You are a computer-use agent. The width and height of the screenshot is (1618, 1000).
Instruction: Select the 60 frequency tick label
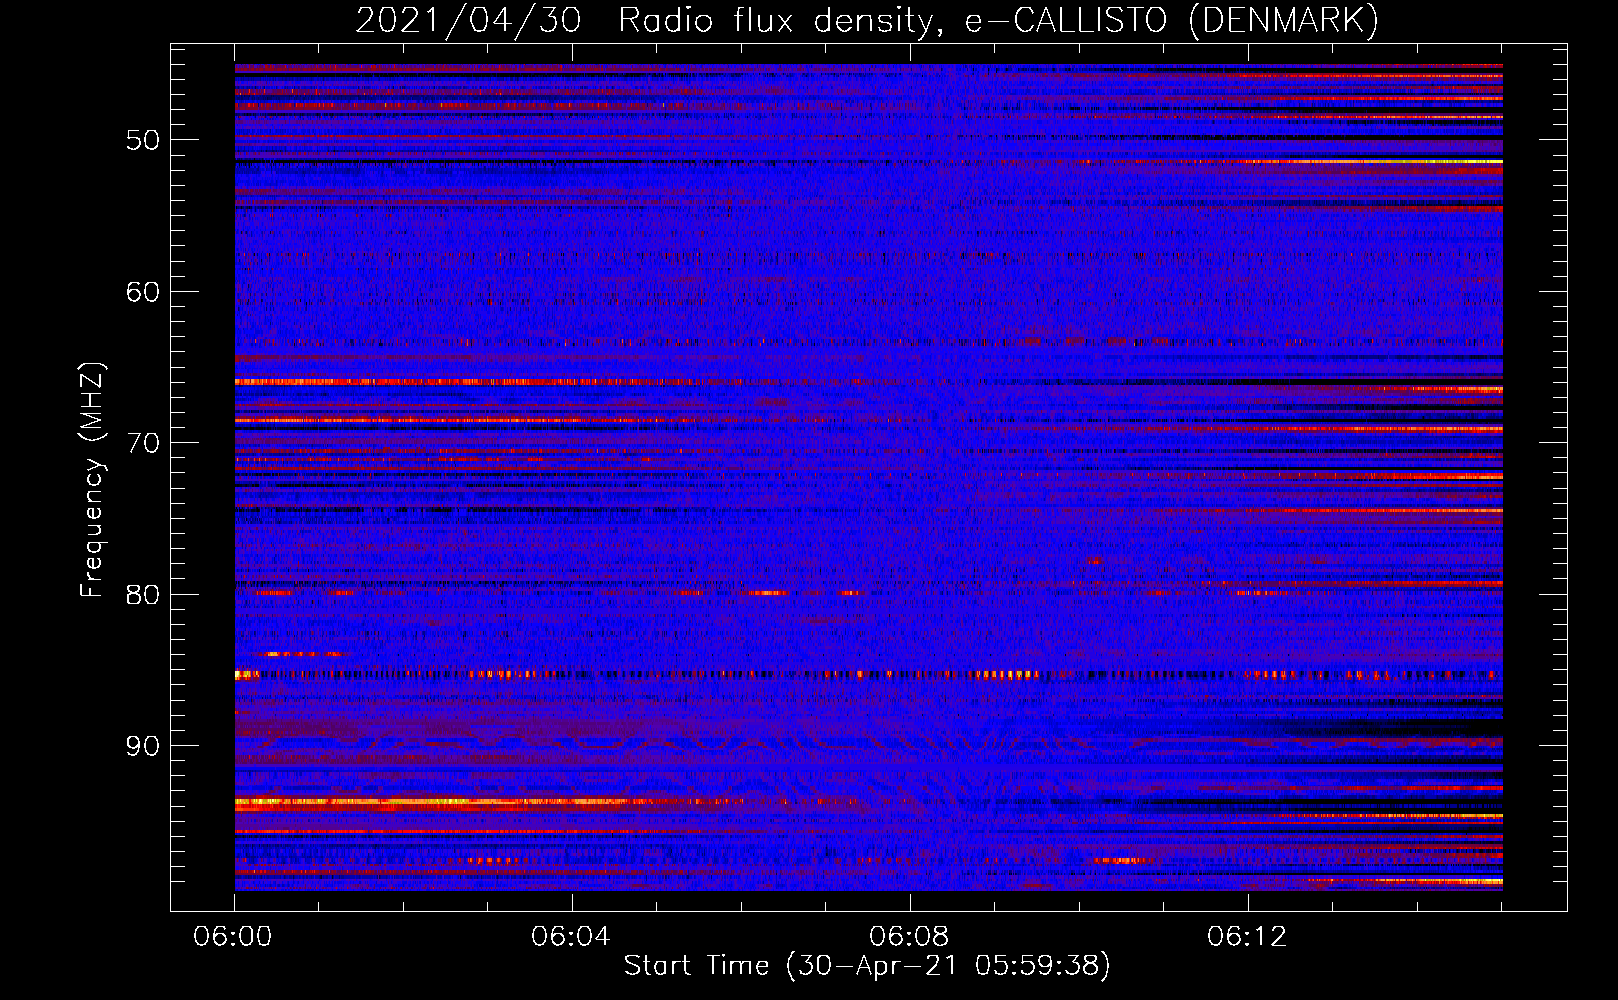point(143,292)
